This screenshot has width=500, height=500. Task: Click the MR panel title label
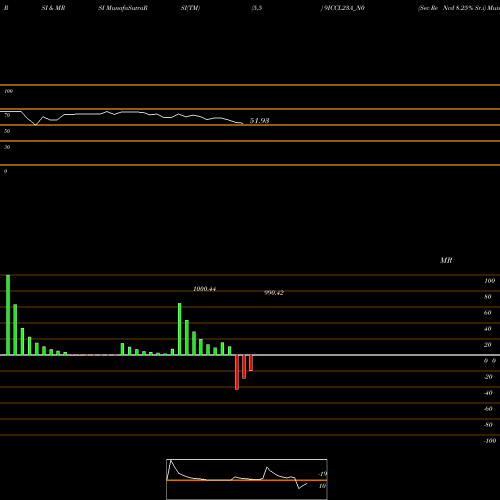(x=446, y=260)
